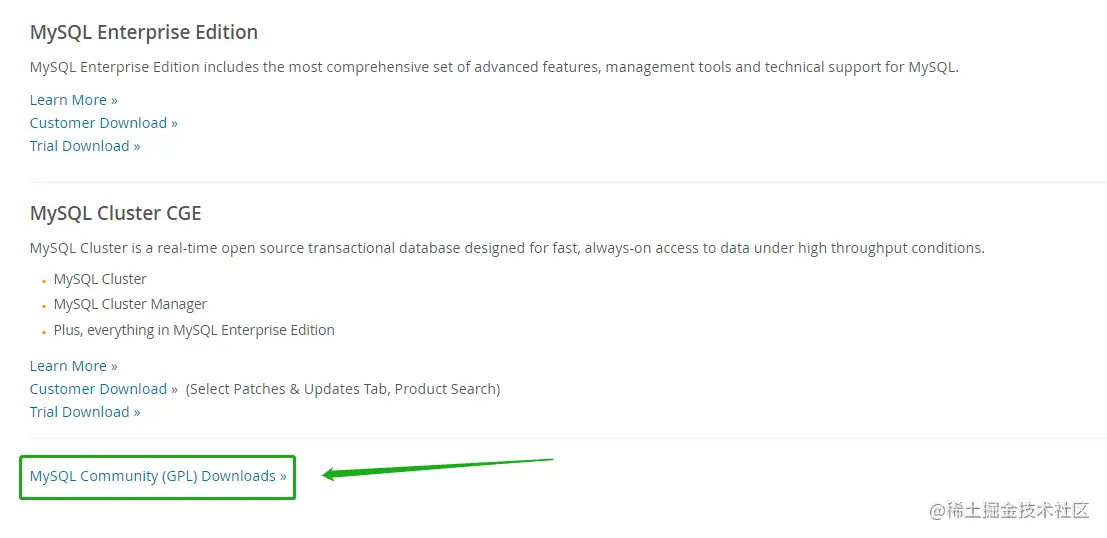Select the MySQL Cluster CGE heading
Image resolution: width=1107 pixels, height=538 pixels.
[x=116, y=213]
